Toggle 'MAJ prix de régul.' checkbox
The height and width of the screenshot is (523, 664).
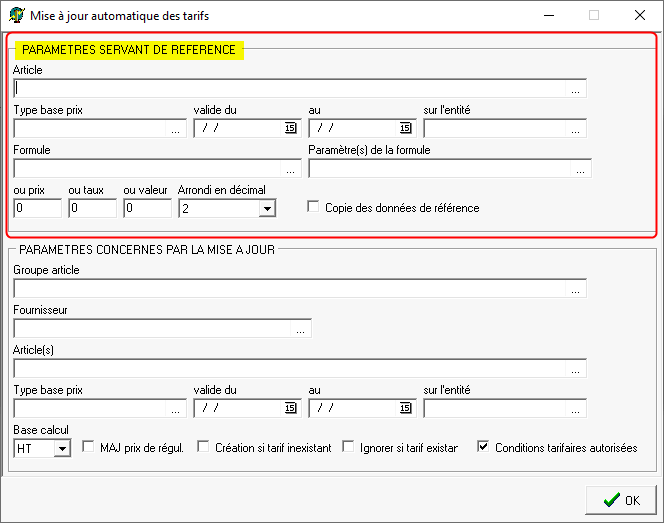coord(88,448)
